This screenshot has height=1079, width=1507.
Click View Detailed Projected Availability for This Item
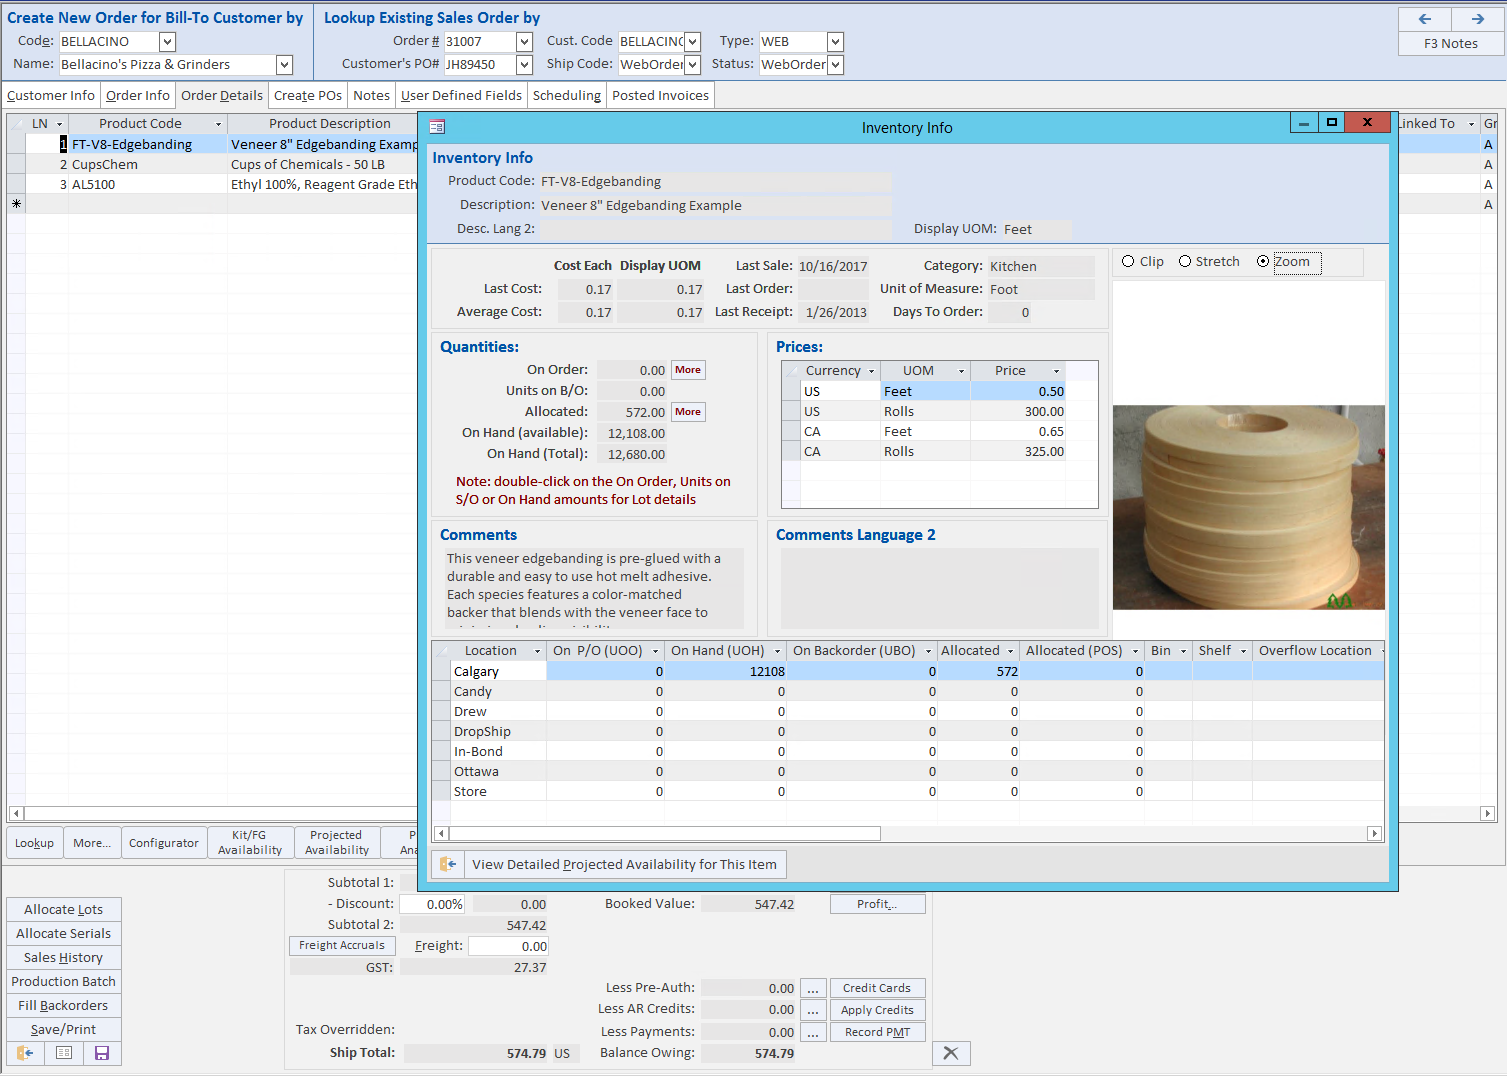625,864
